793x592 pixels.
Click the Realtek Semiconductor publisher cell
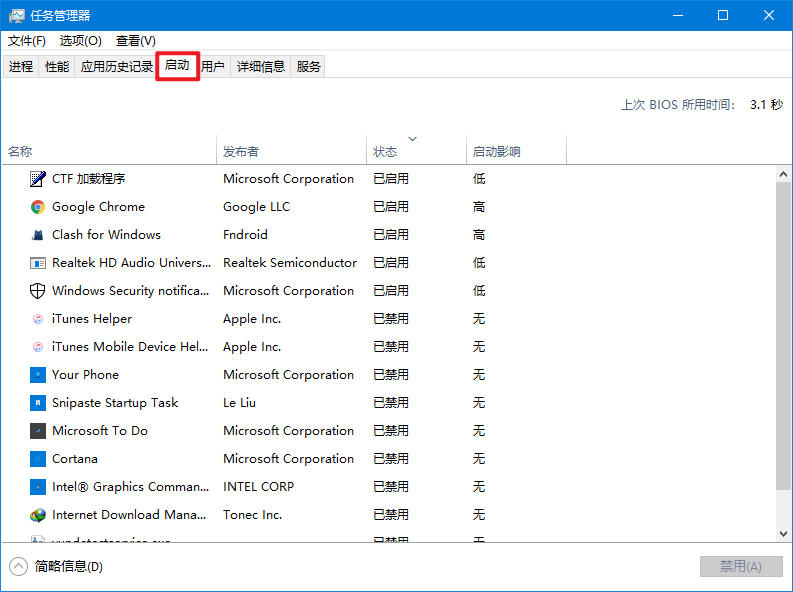pyautogui.click(x=290, y=263)
